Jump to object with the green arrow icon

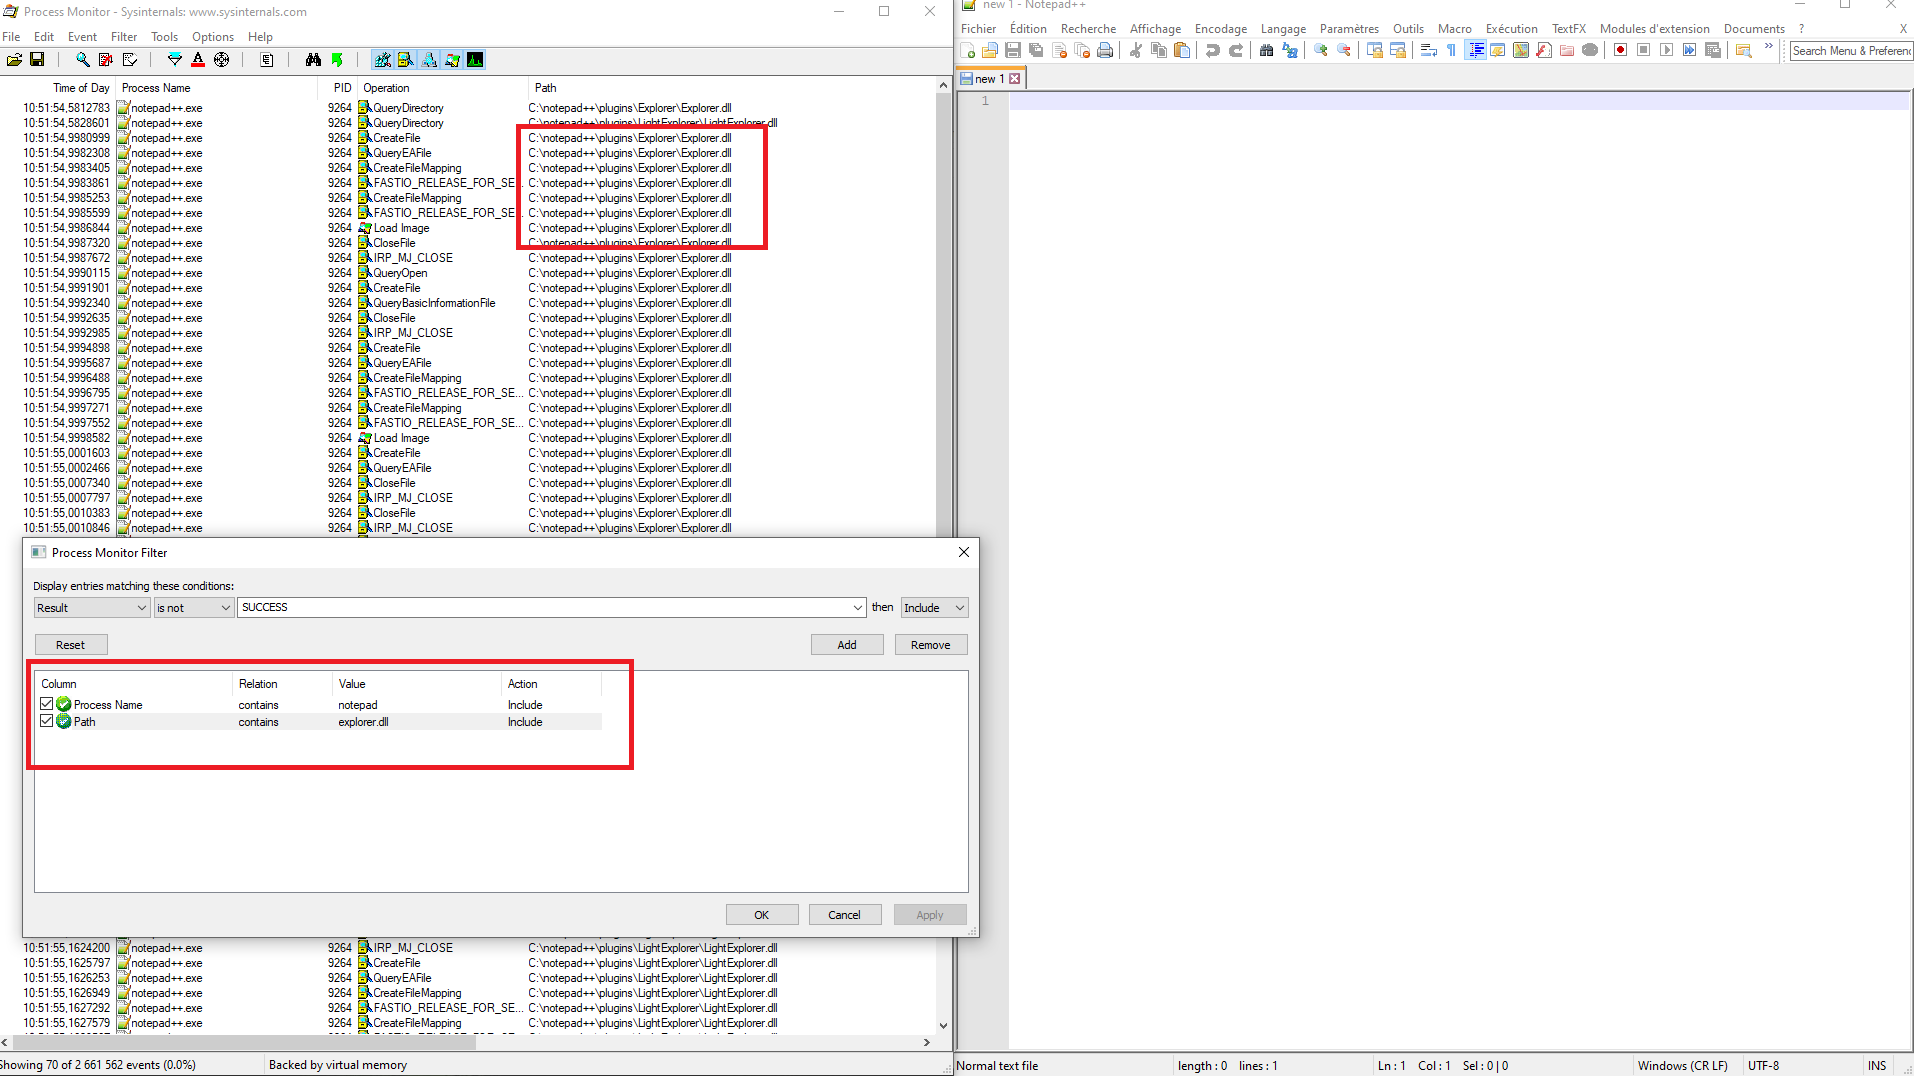[337, 60]
